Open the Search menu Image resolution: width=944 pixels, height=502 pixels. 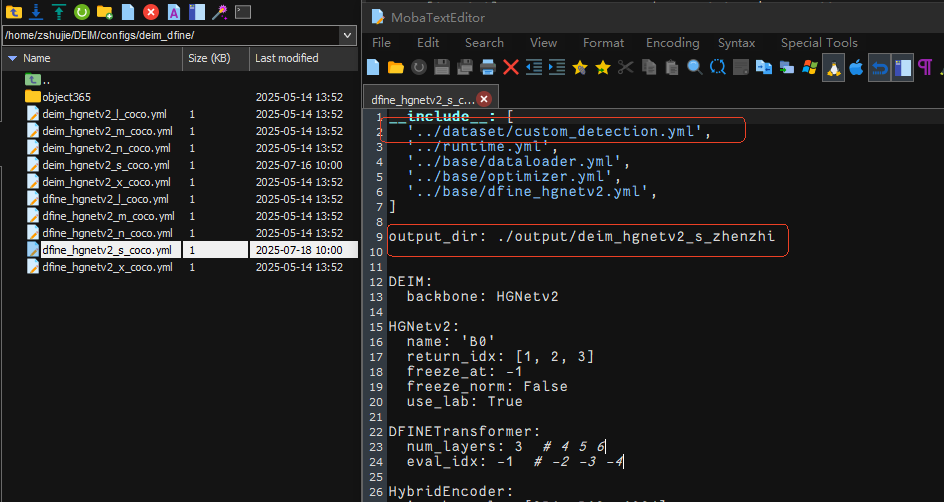pos(484,43)
